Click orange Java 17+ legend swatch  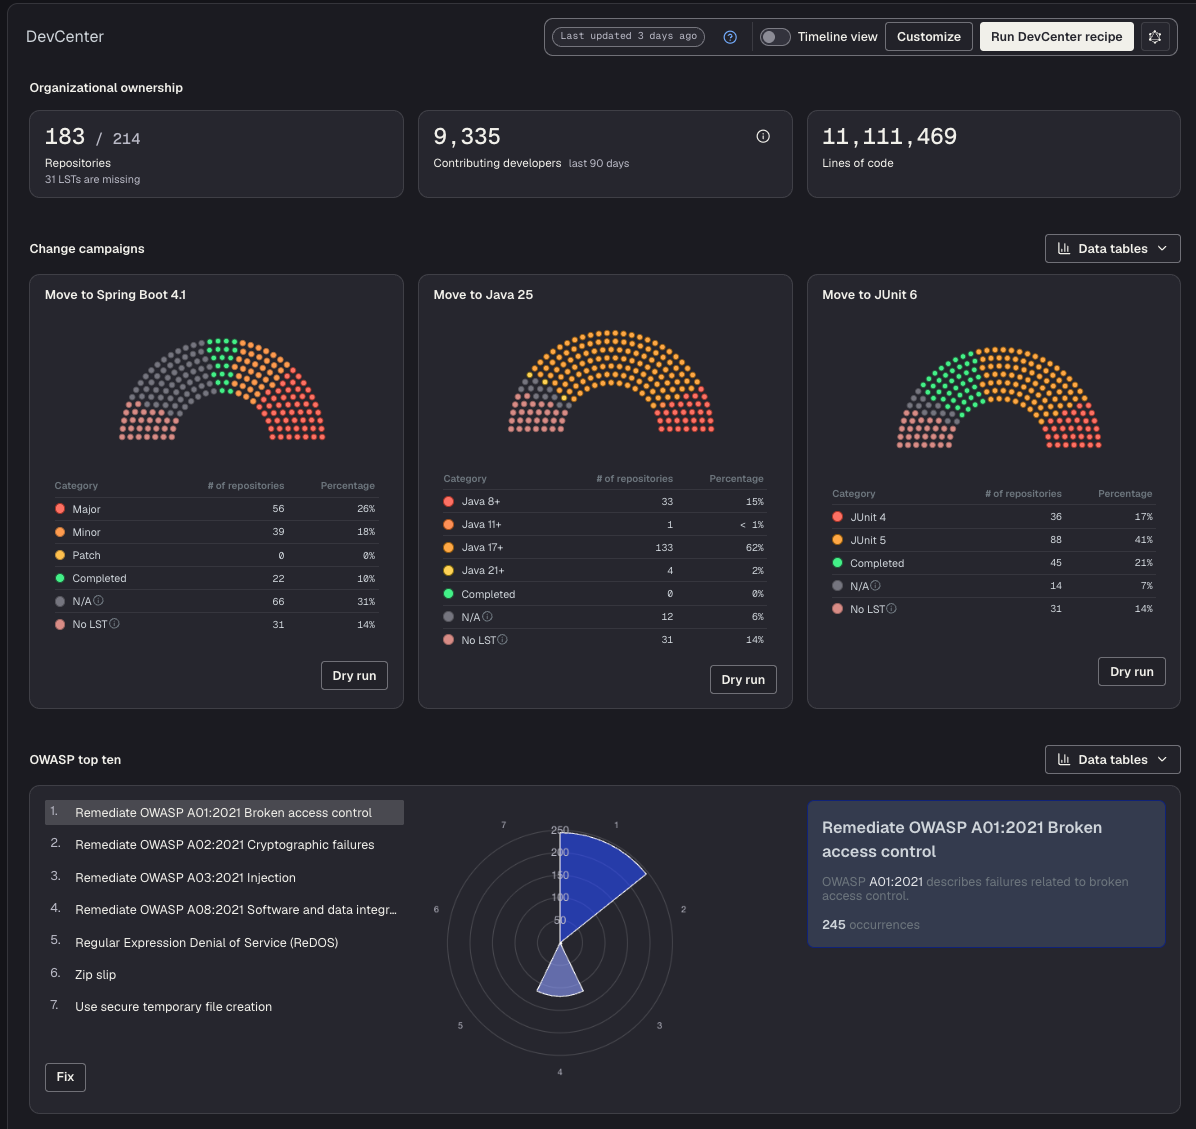[x=448, y=547]
